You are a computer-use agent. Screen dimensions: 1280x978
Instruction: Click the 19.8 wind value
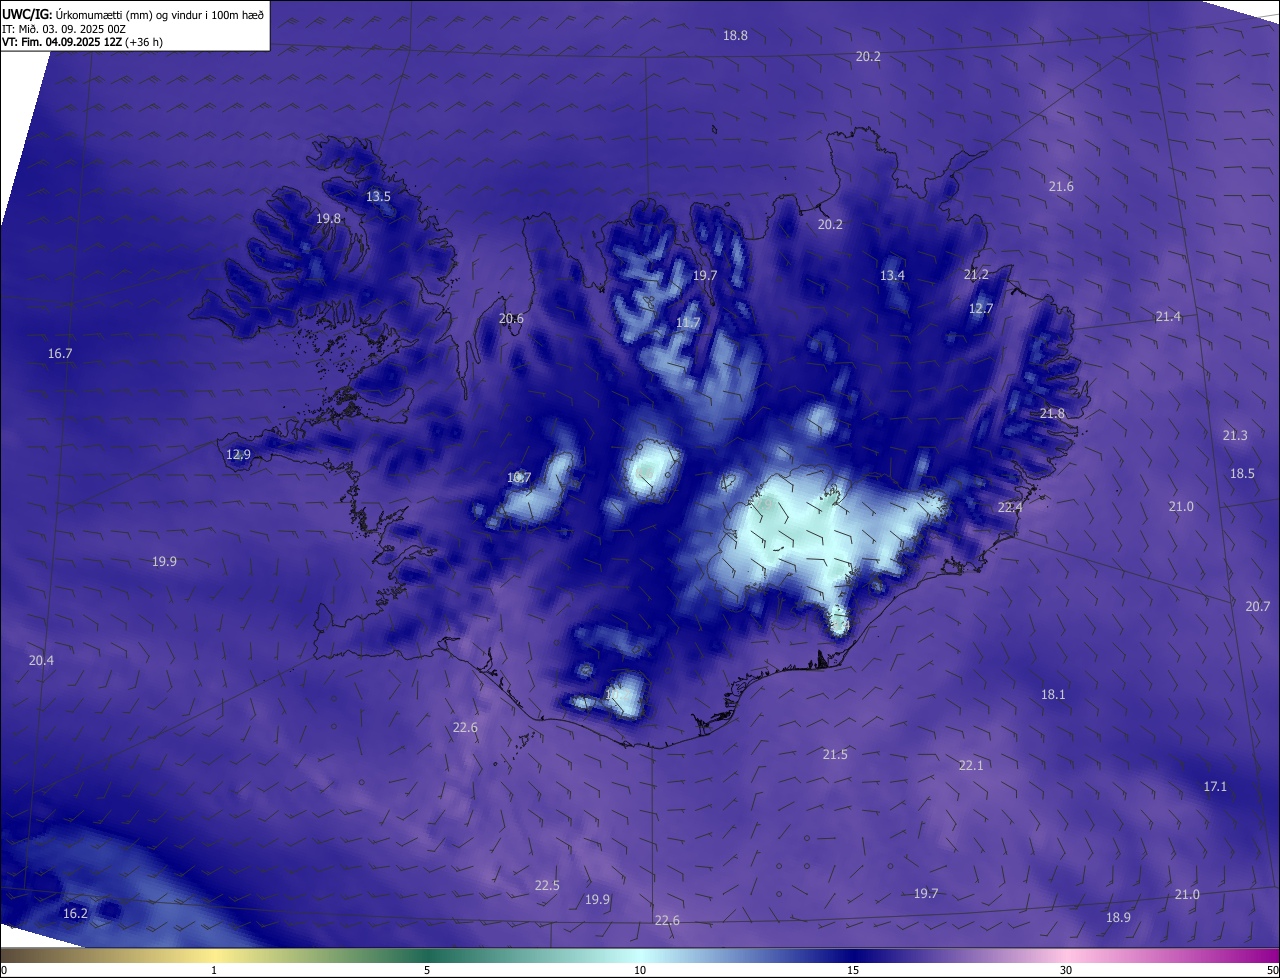pyautogui.click(x=328, y=218)
